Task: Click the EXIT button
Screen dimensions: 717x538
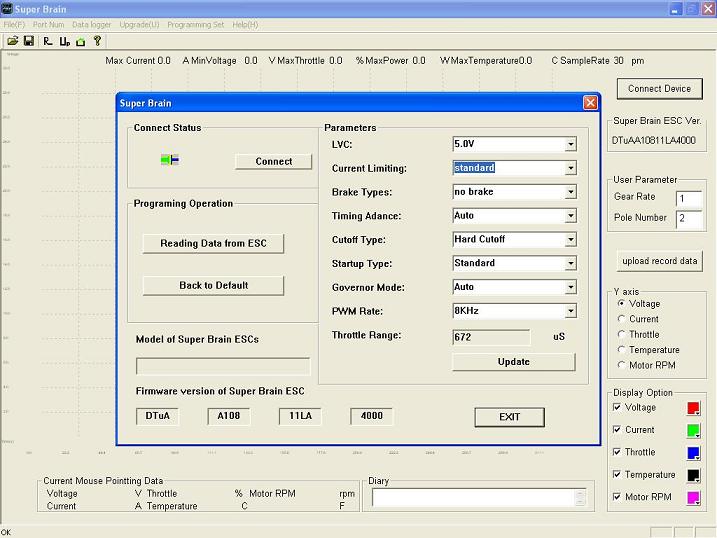Action: click(x=509, y=417)
